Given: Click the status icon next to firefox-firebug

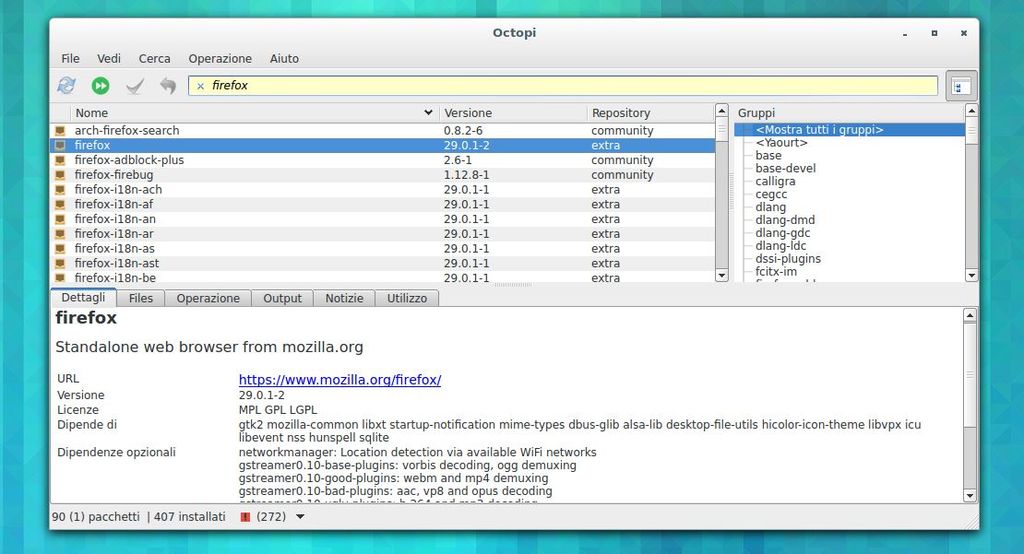Looking at the screenshot, I should pos(60,175).
